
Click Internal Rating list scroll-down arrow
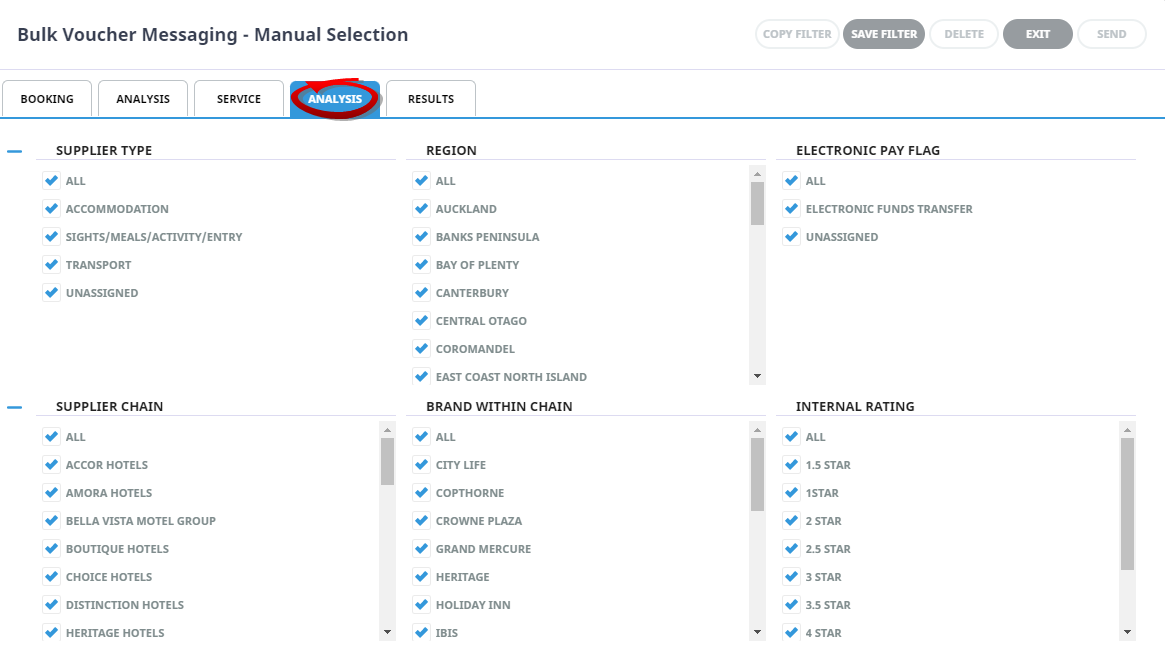pyautogui.click(x=1127, y=632)
